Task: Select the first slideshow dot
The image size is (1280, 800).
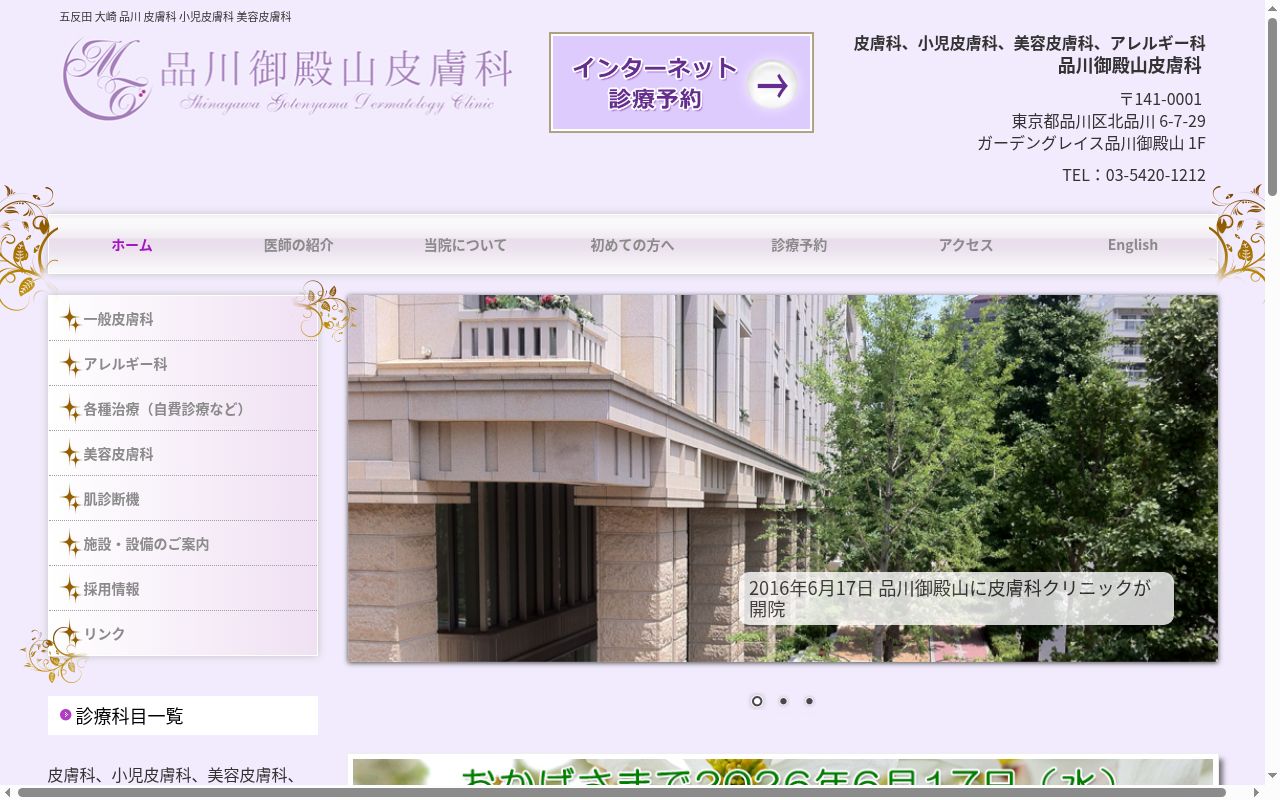Action: (757, 701)
